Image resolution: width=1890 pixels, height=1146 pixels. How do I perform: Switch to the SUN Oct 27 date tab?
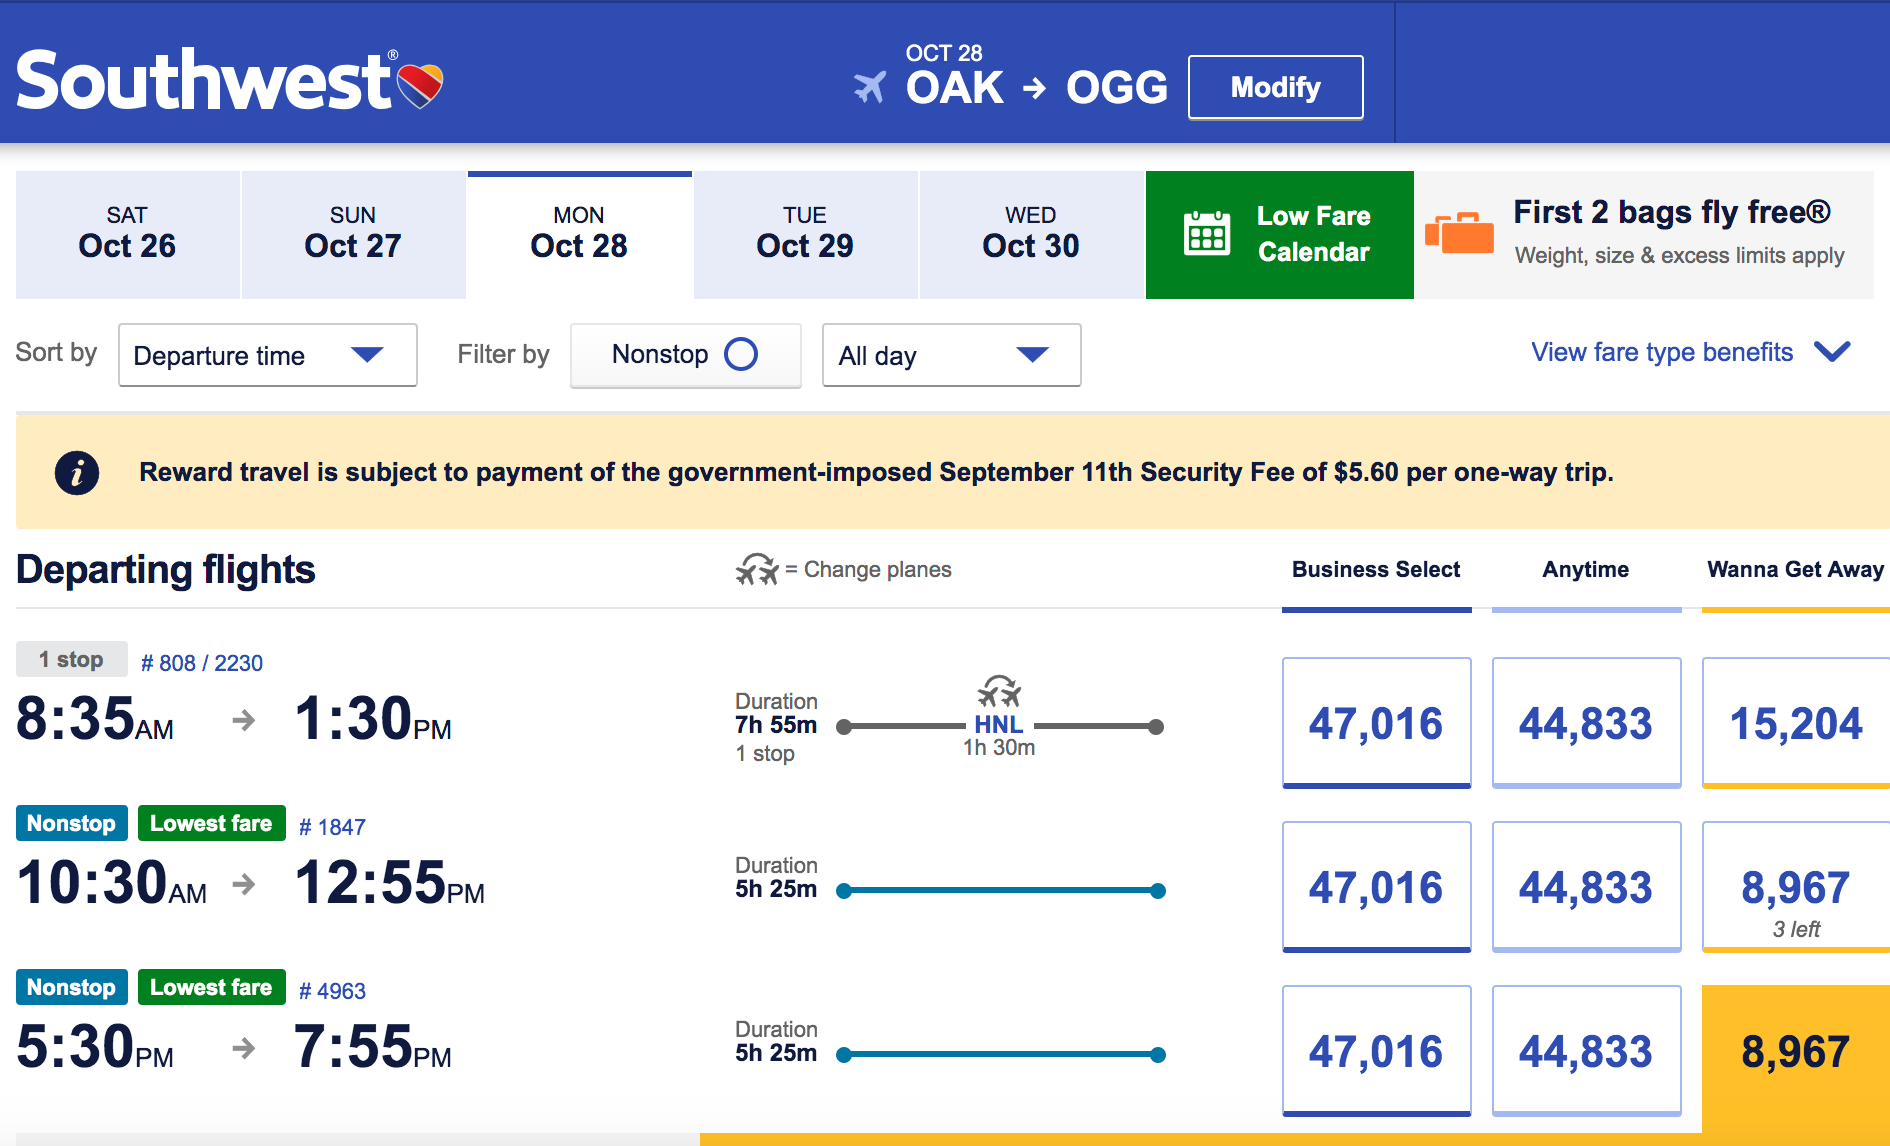coord(353,235)
